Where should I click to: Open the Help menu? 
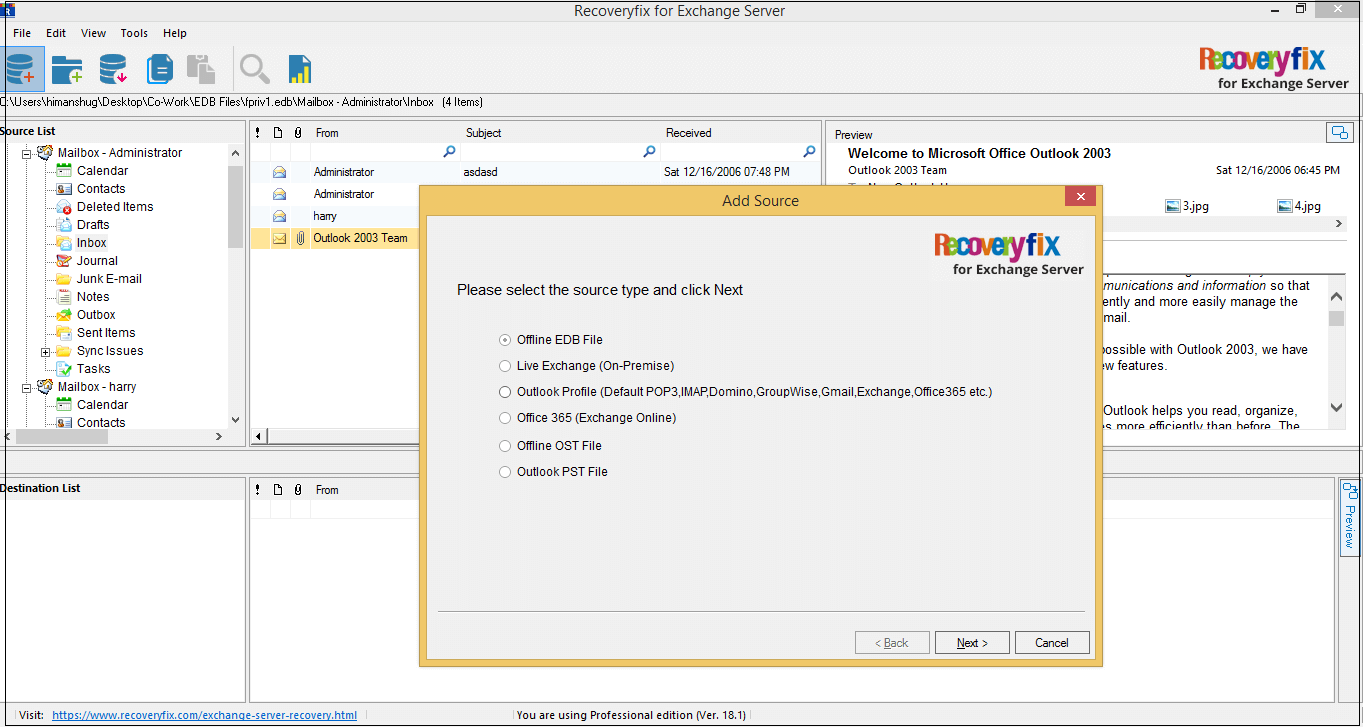(175, 33)
